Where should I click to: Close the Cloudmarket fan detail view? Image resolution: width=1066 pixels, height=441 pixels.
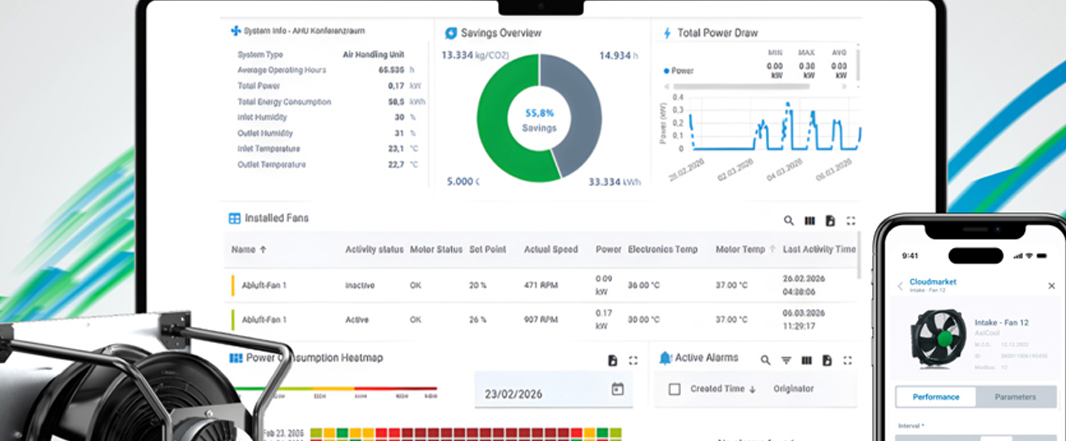pos(1051,286)
